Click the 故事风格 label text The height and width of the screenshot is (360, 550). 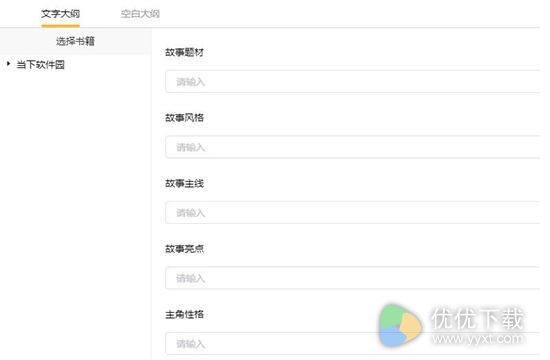185,118
